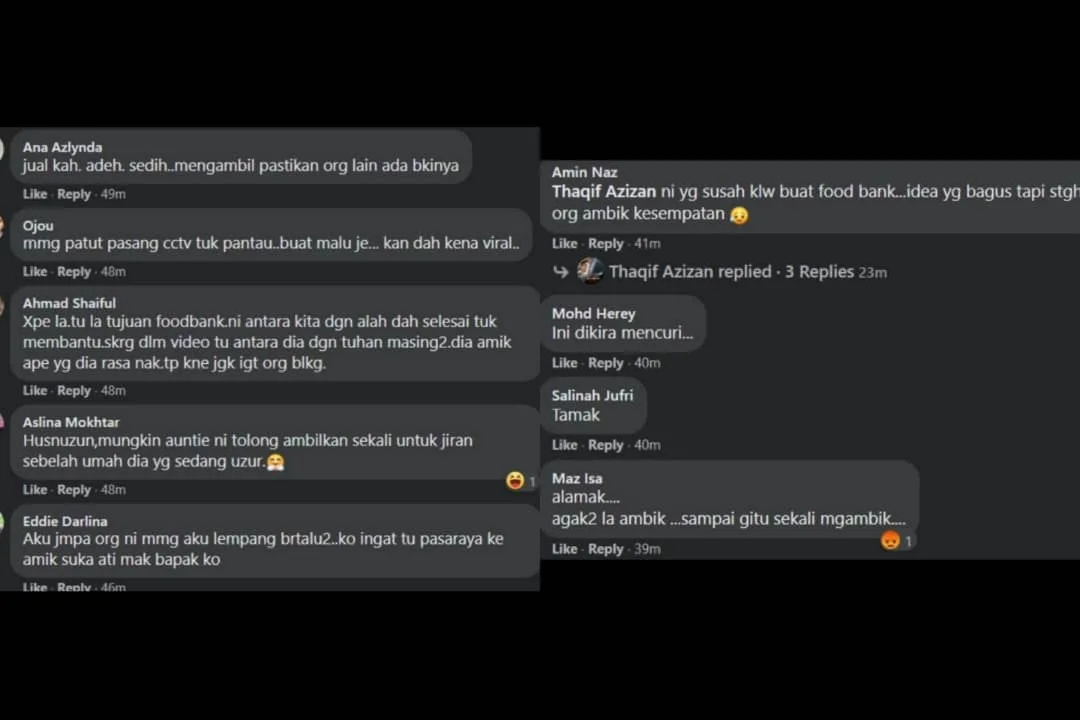This screenshot has height=720, width=1080.
Task: Reply to Ana Azlynda's comment
Action: [74, 194]
